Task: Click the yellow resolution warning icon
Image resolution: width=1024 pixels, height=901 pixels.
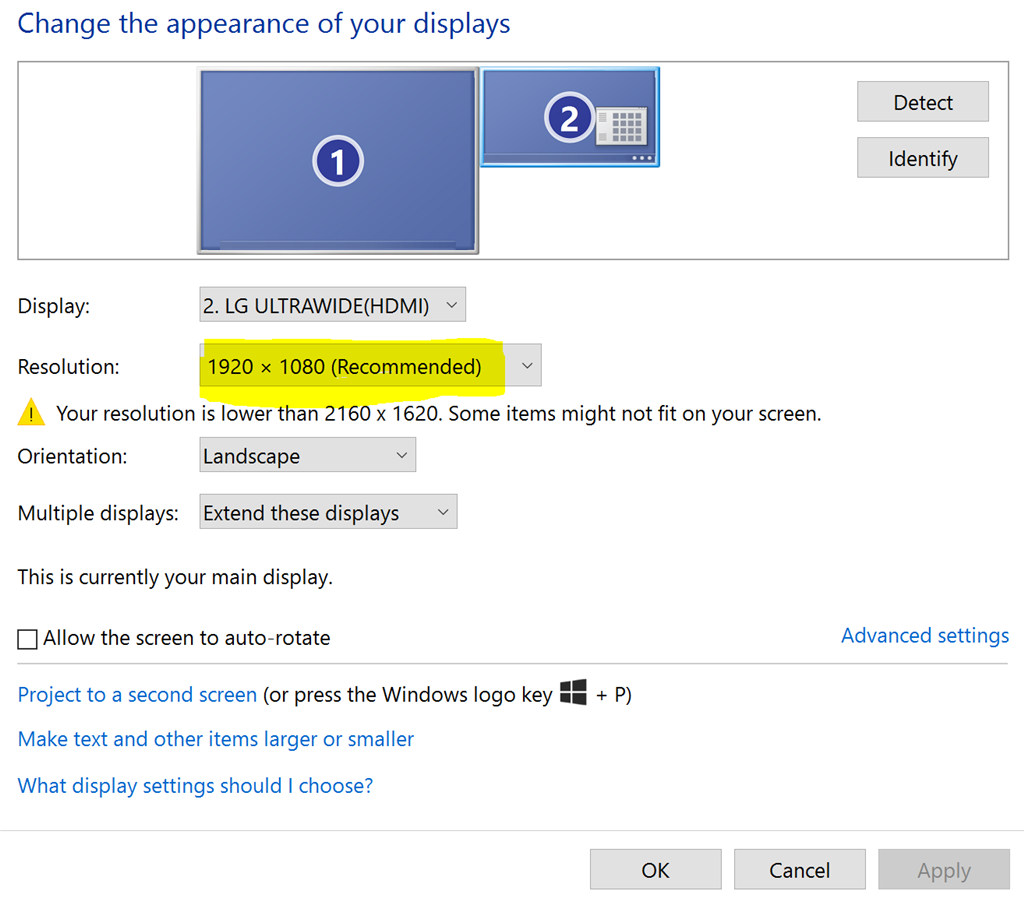Action: coord(32,413)
